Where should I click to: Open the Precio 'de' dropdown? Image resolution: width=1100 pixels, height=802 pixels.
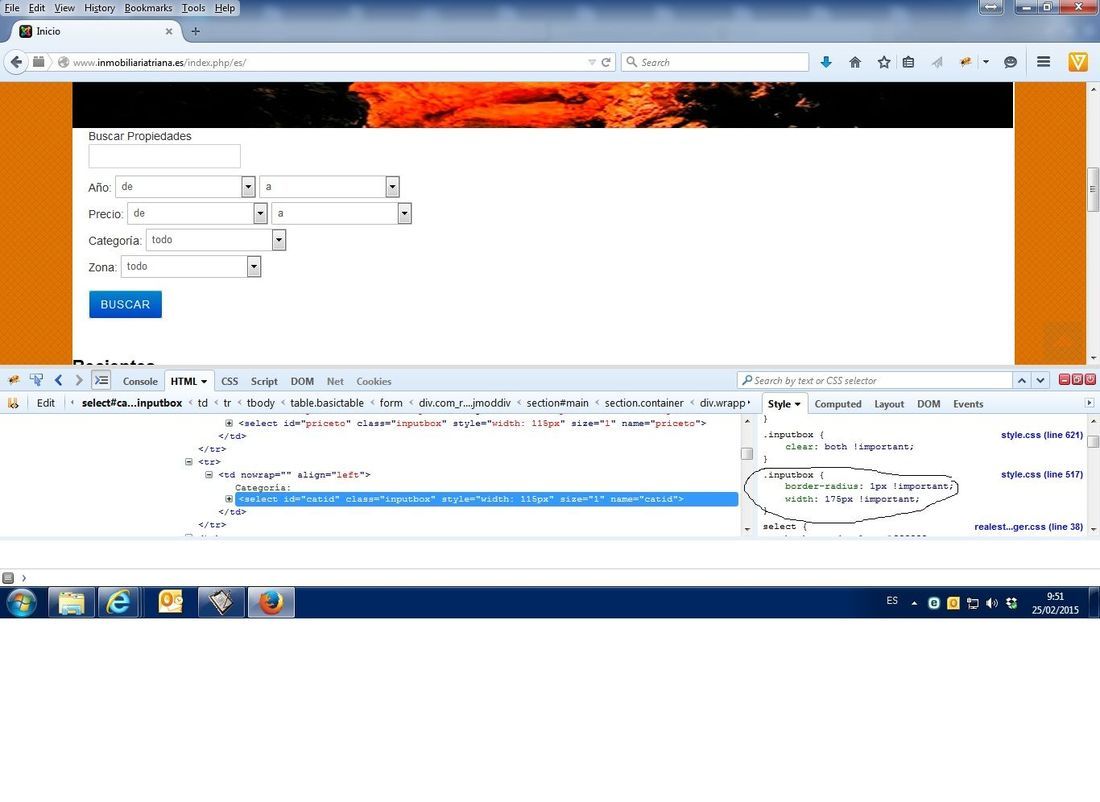point(197,213)
